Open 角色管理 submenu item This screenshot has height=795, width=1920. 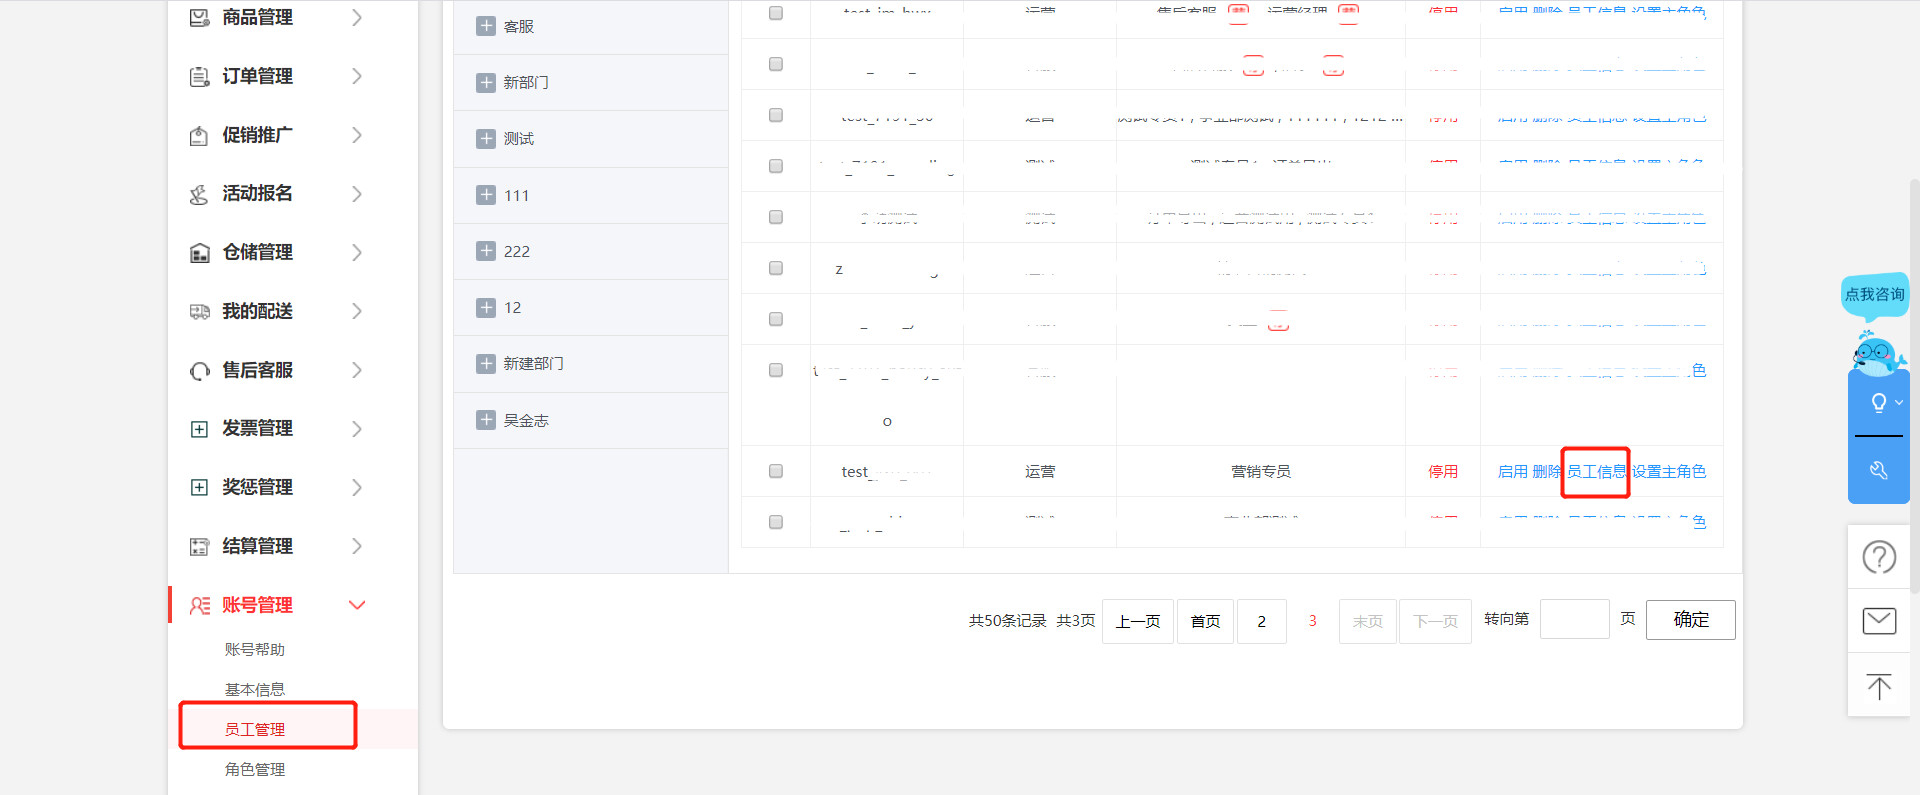[x=255, y=769]
